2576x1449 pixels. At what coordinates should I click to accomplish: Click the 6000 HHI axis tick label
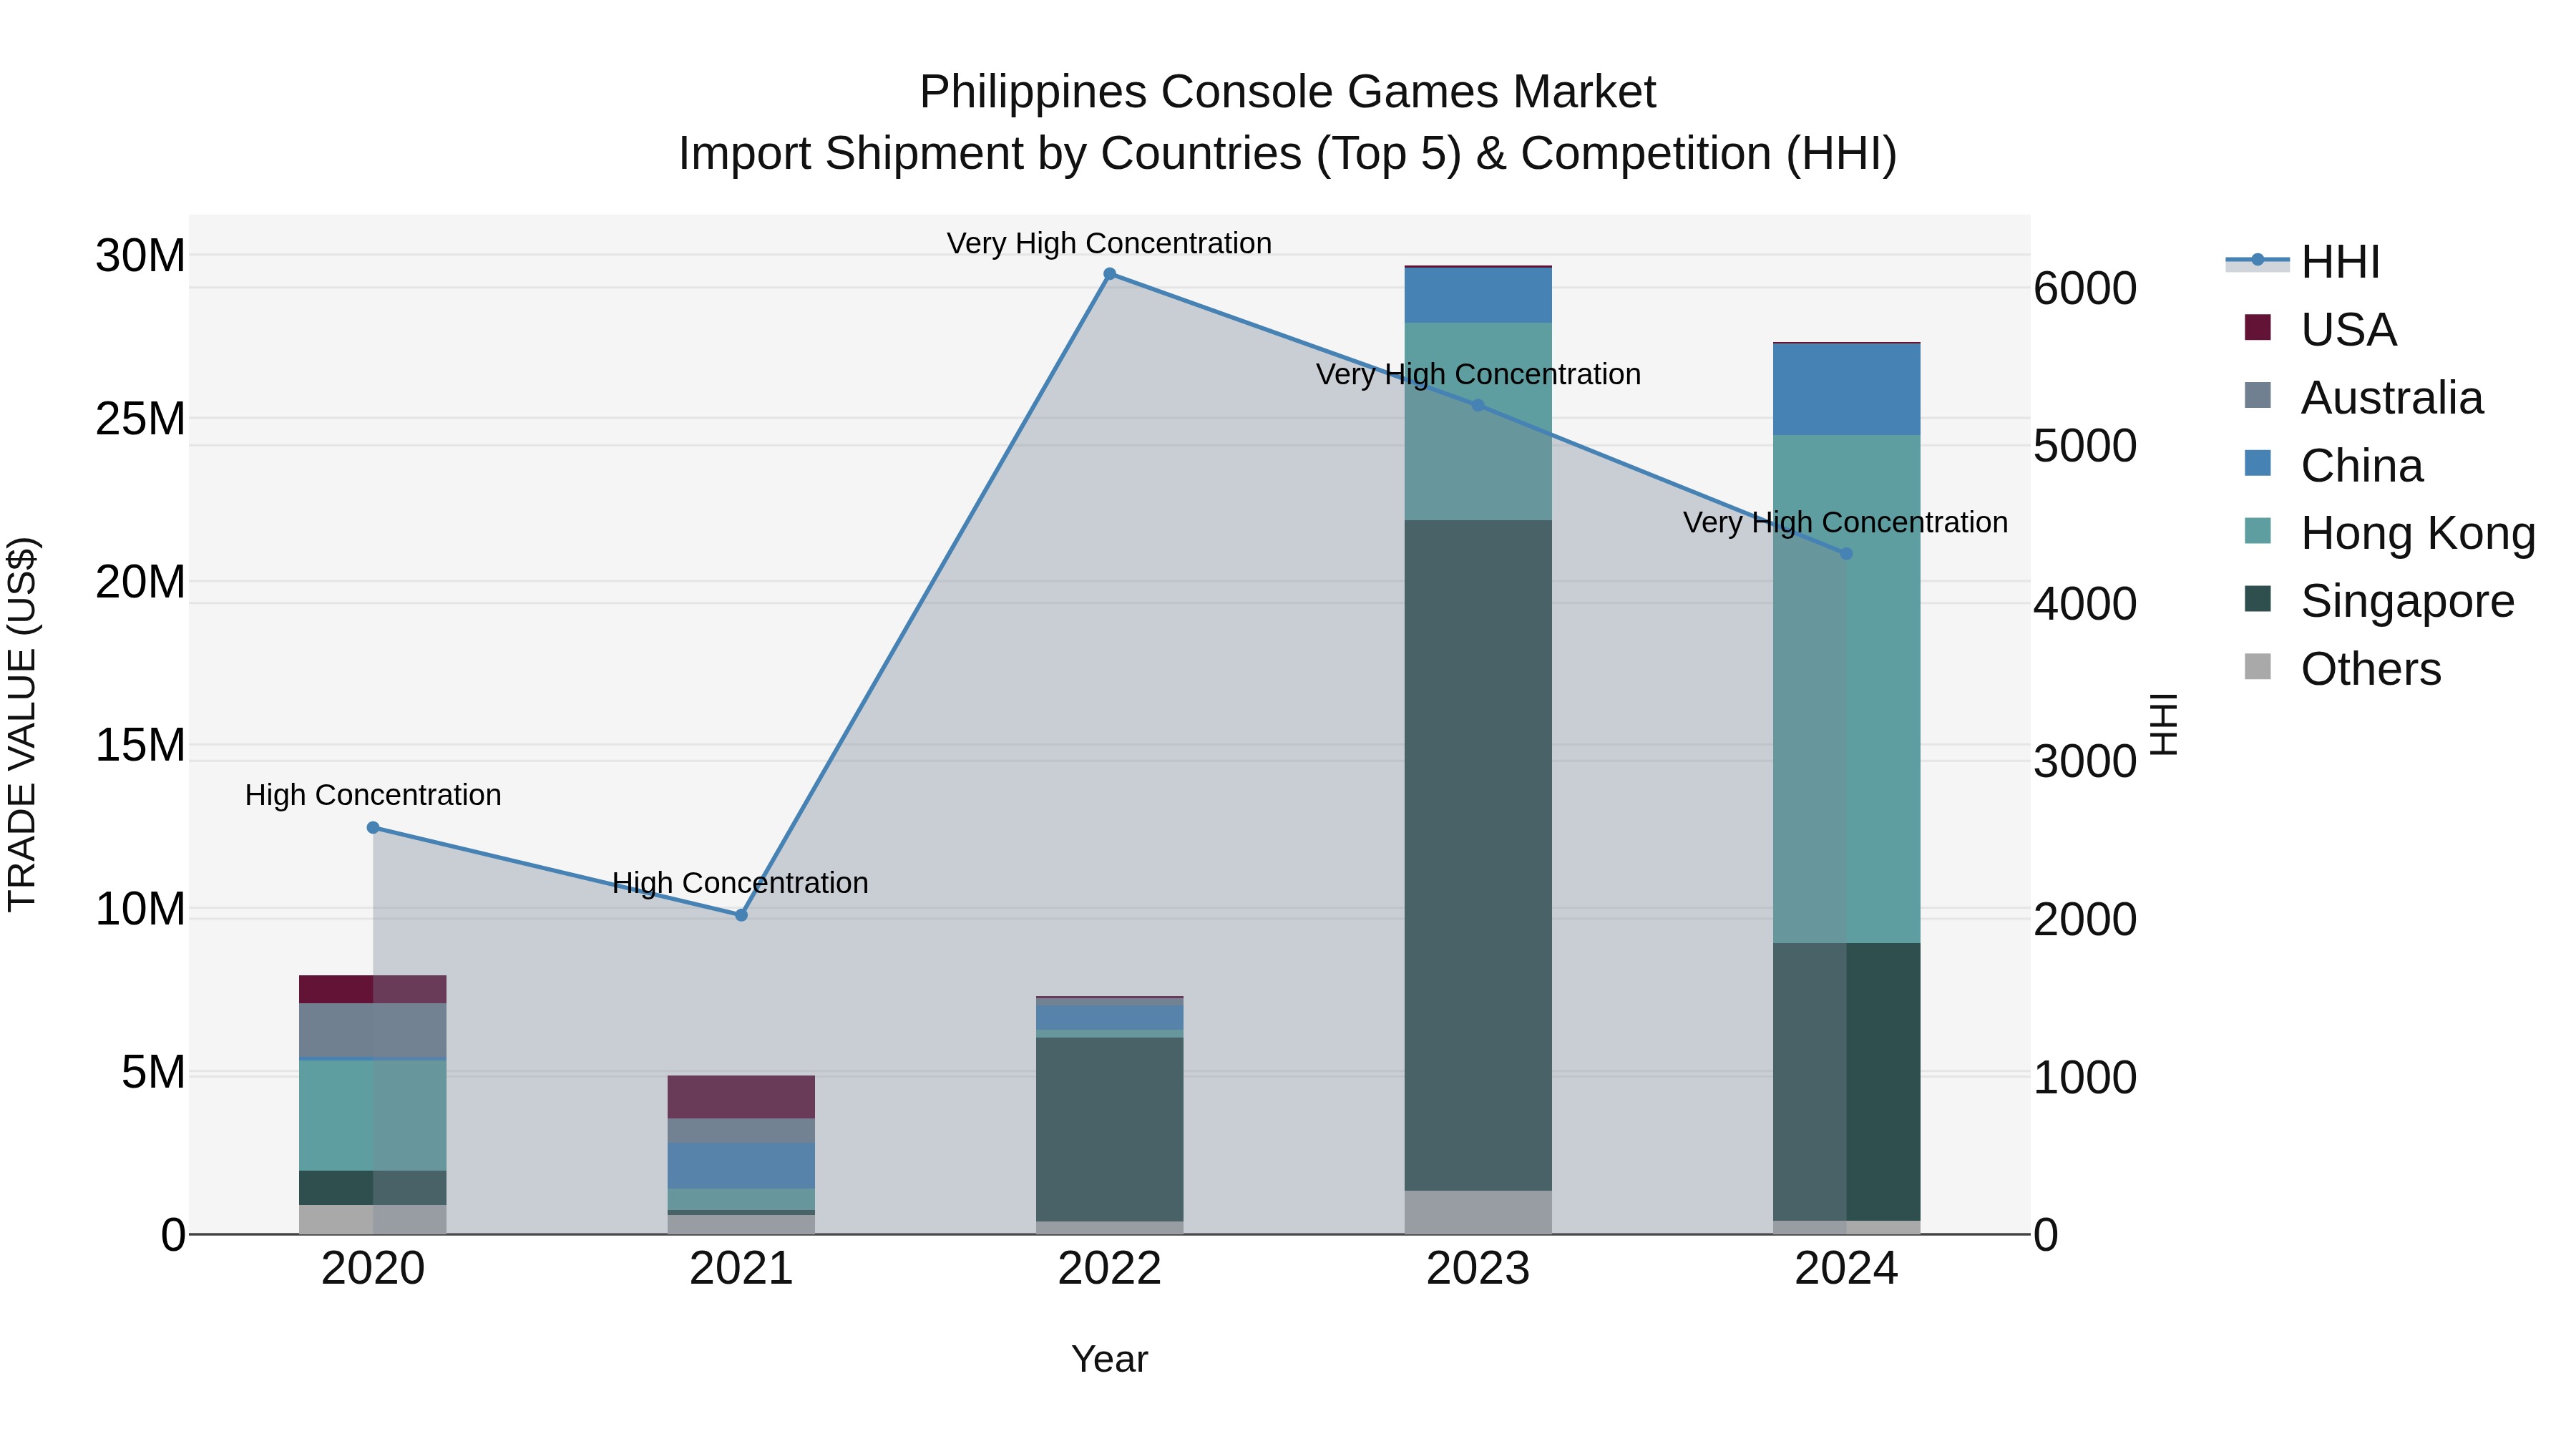(2085, 289)
